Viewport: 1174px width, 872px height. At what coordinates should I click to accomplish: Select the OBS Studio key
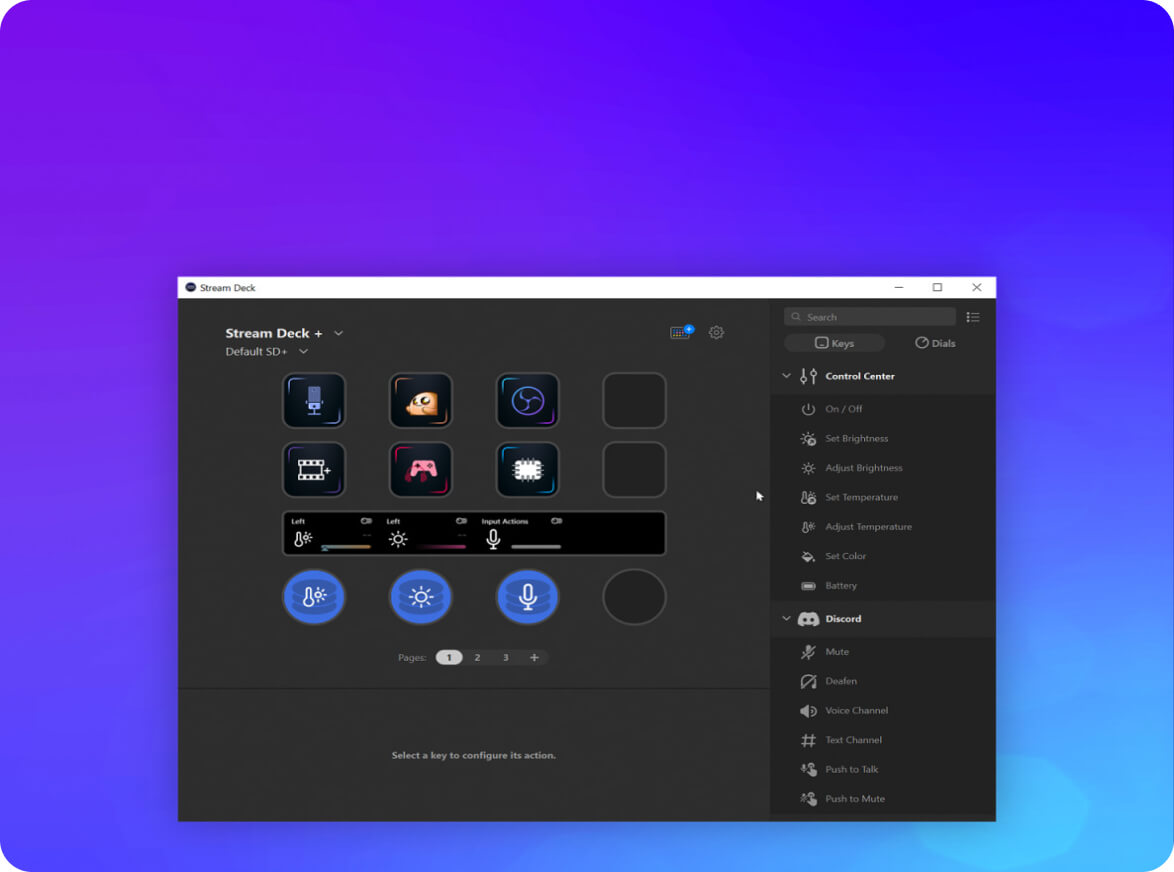click(527, 400)
